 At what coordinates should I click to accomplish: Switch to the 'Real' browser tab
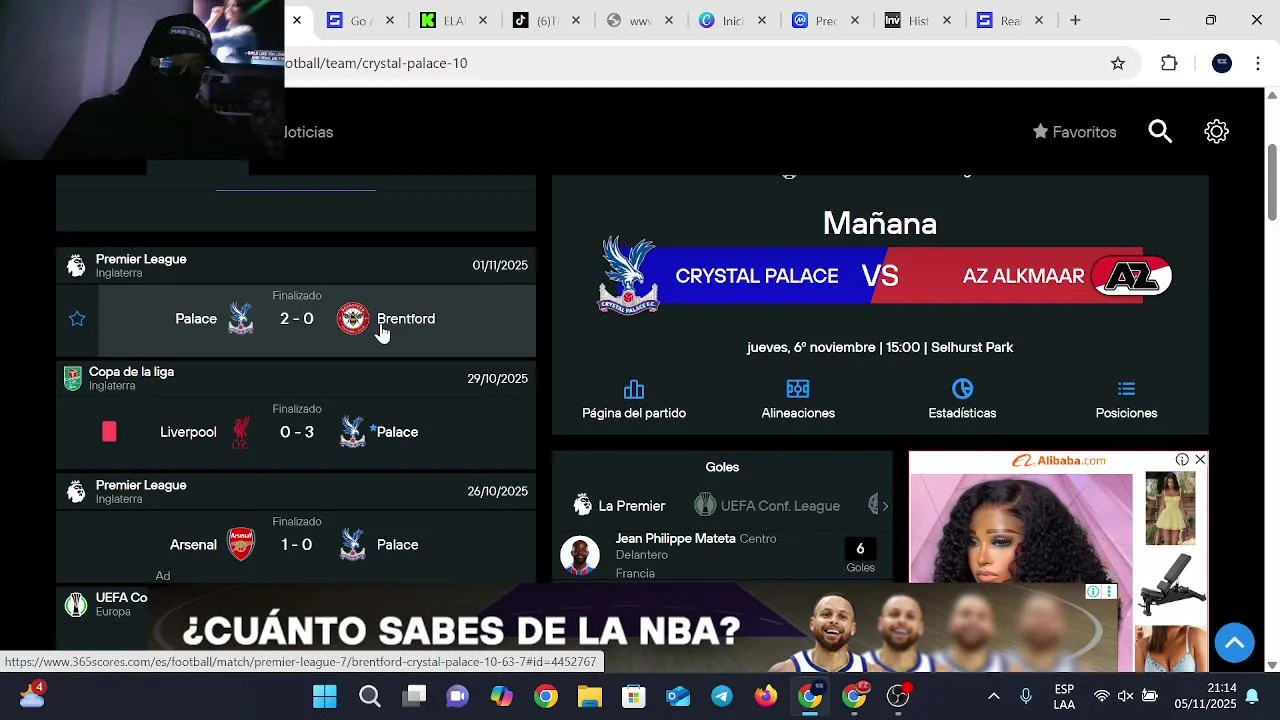tap(1006, 20)
